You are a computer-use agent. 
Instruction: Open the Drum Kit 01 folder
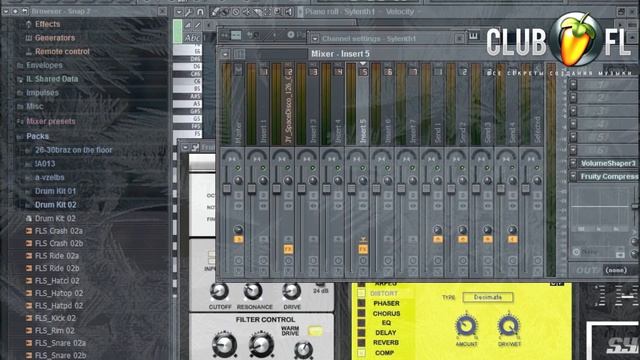click(55, 191)
